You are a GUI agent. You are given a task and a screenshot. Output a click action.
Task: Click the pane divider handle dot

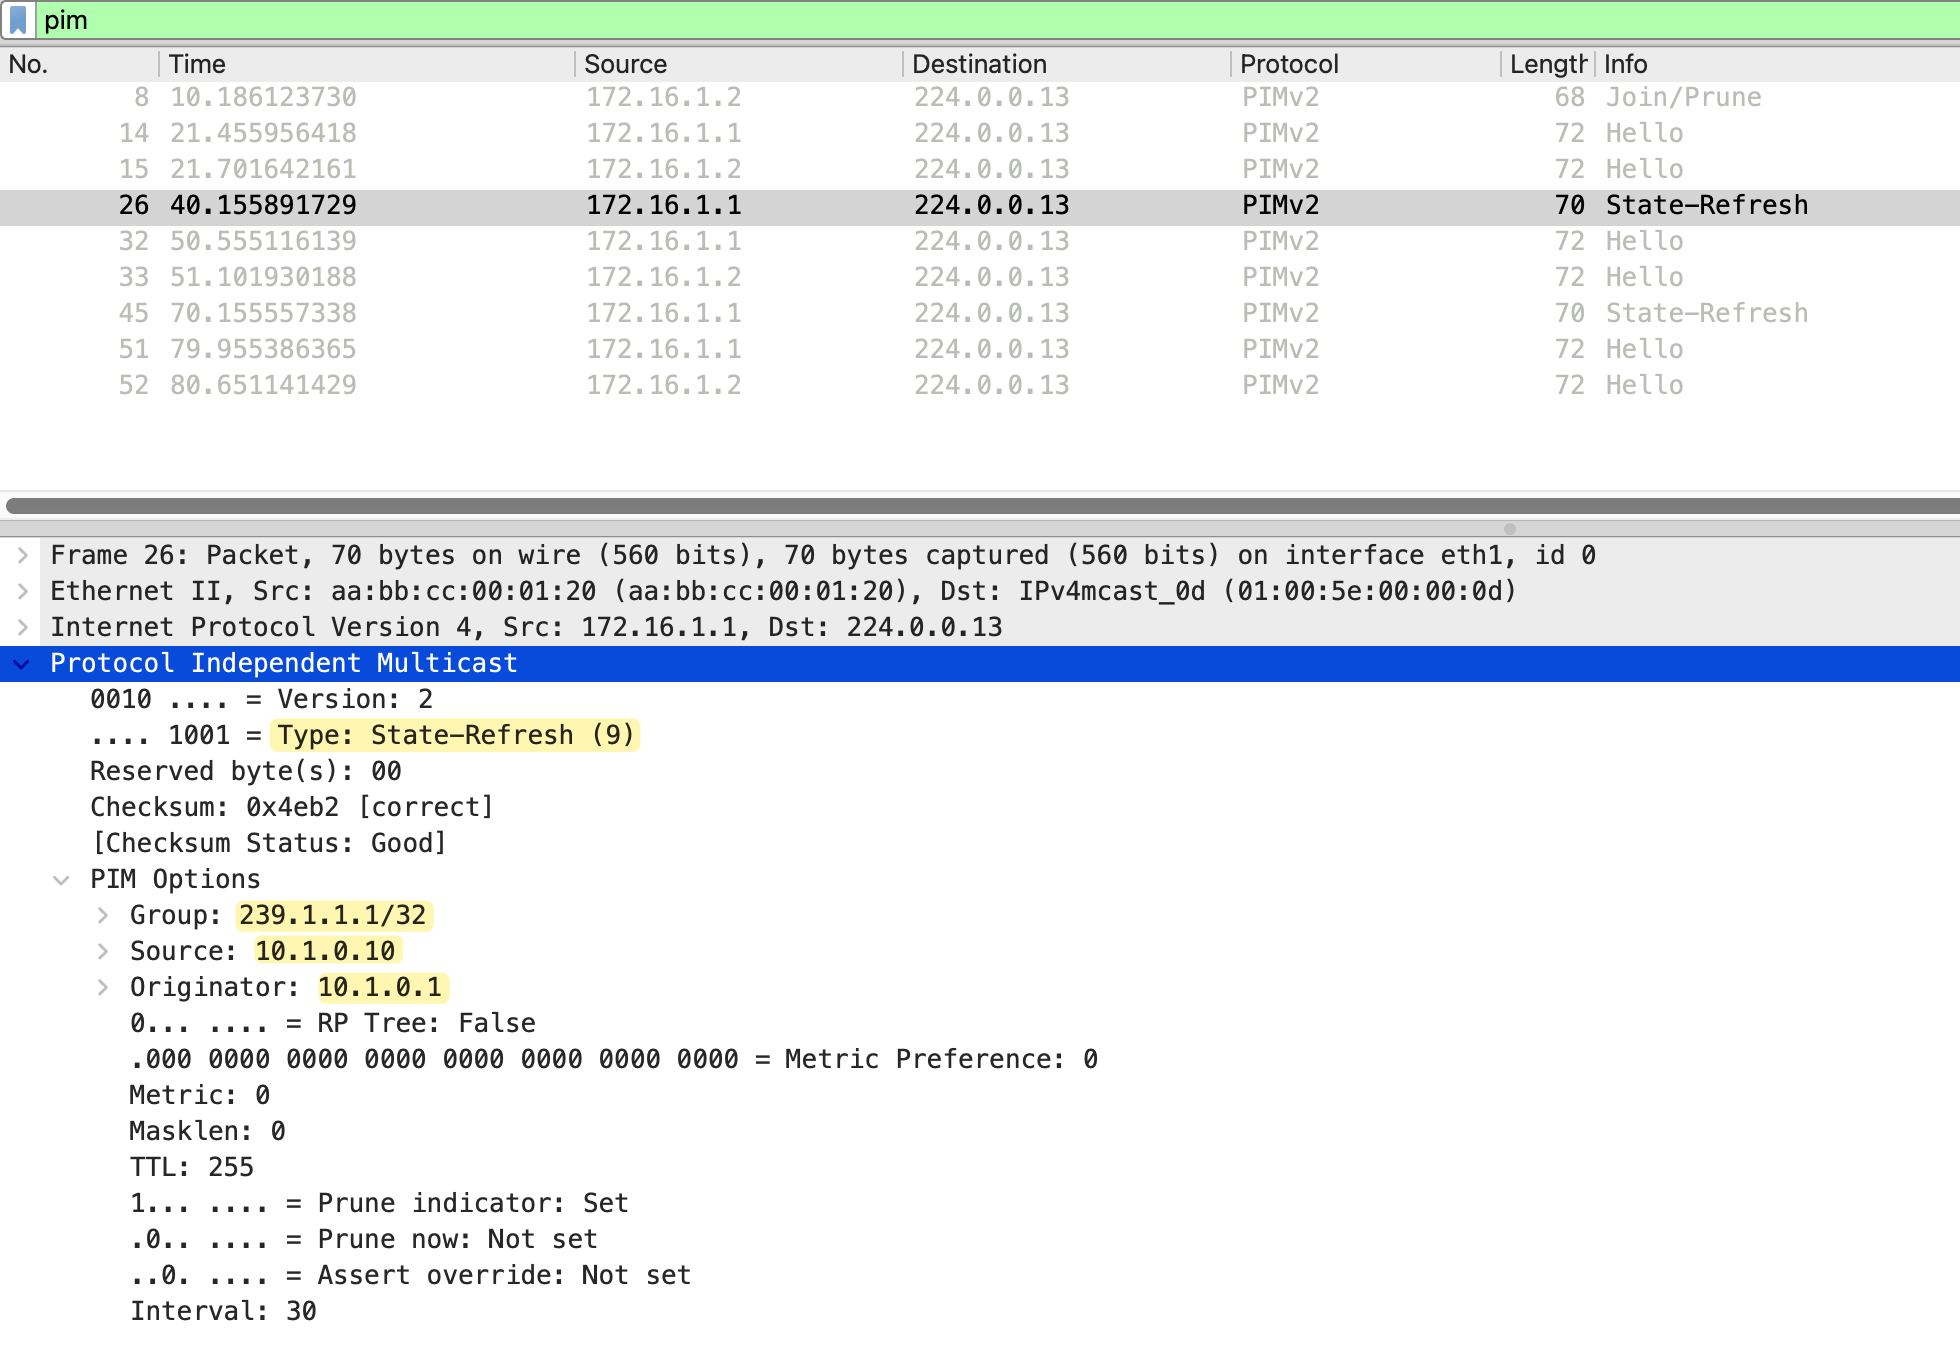click(x=1510, y=529)
